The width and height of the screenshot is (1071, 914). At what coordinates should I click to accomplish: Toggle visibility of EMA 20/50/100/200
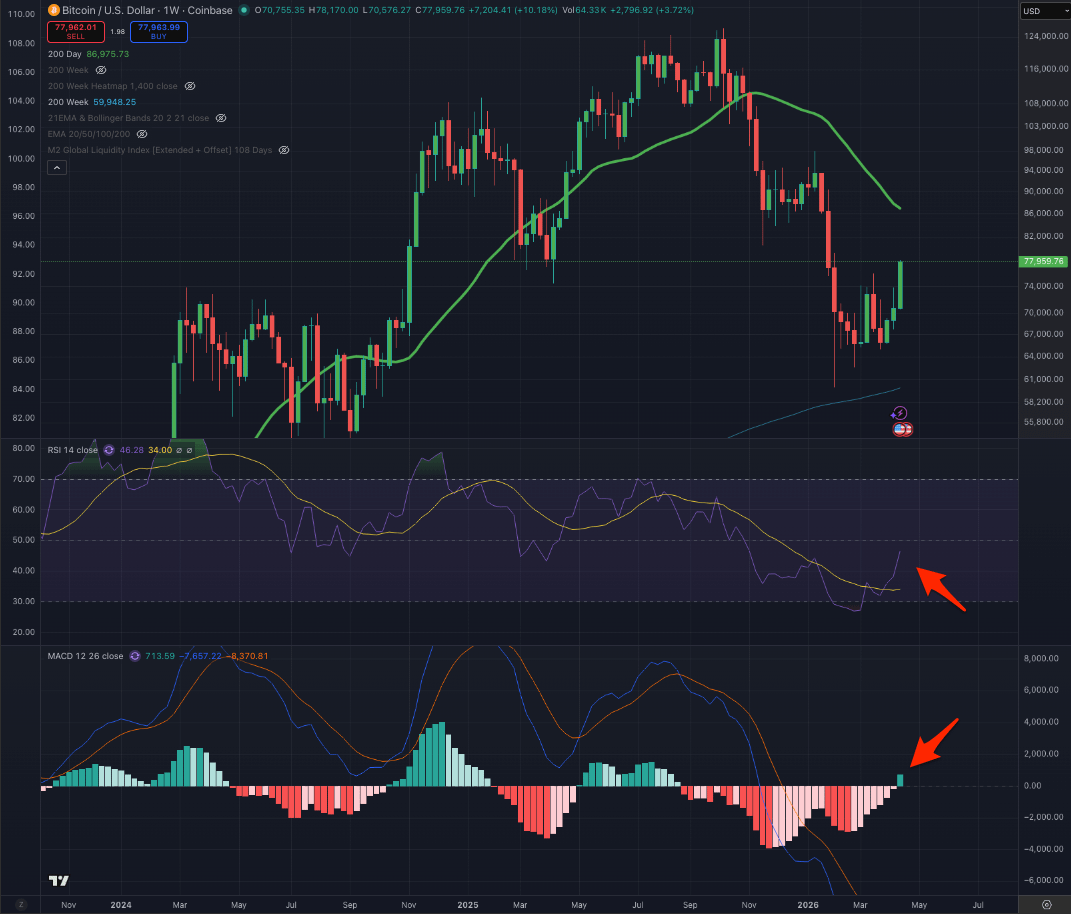point(142,134)
